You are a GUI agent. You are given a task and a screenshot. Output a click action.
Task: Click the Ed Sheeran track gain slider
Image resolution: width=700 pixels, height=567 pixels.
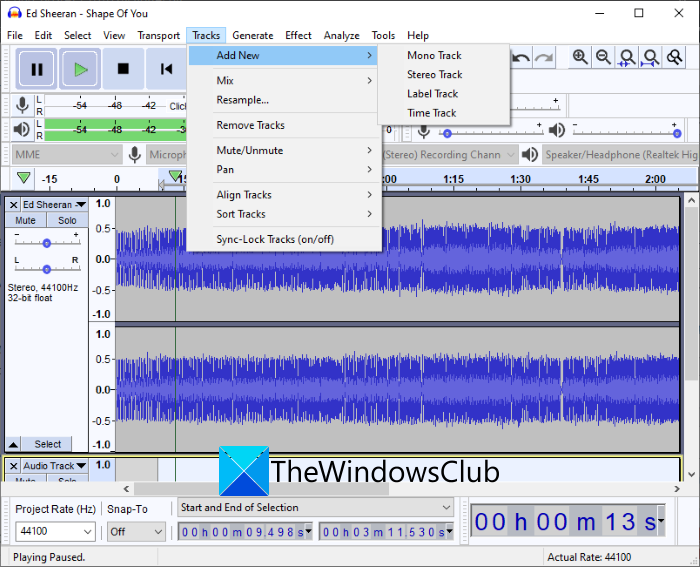pos(47,243)
